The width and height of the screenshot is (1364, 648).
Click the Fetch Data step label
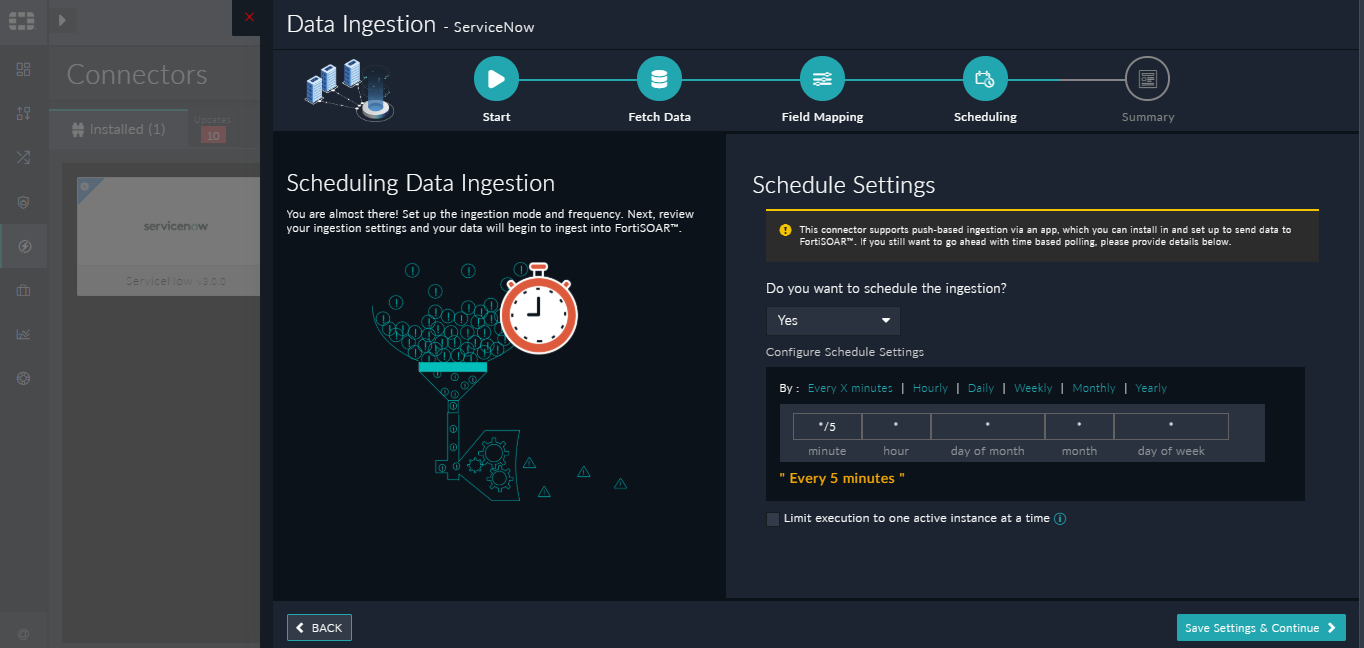click(x=659, y=117)
